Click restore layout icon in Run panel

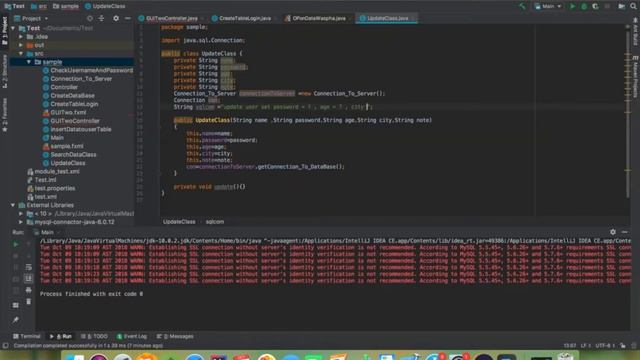click(x=16, y=305)
